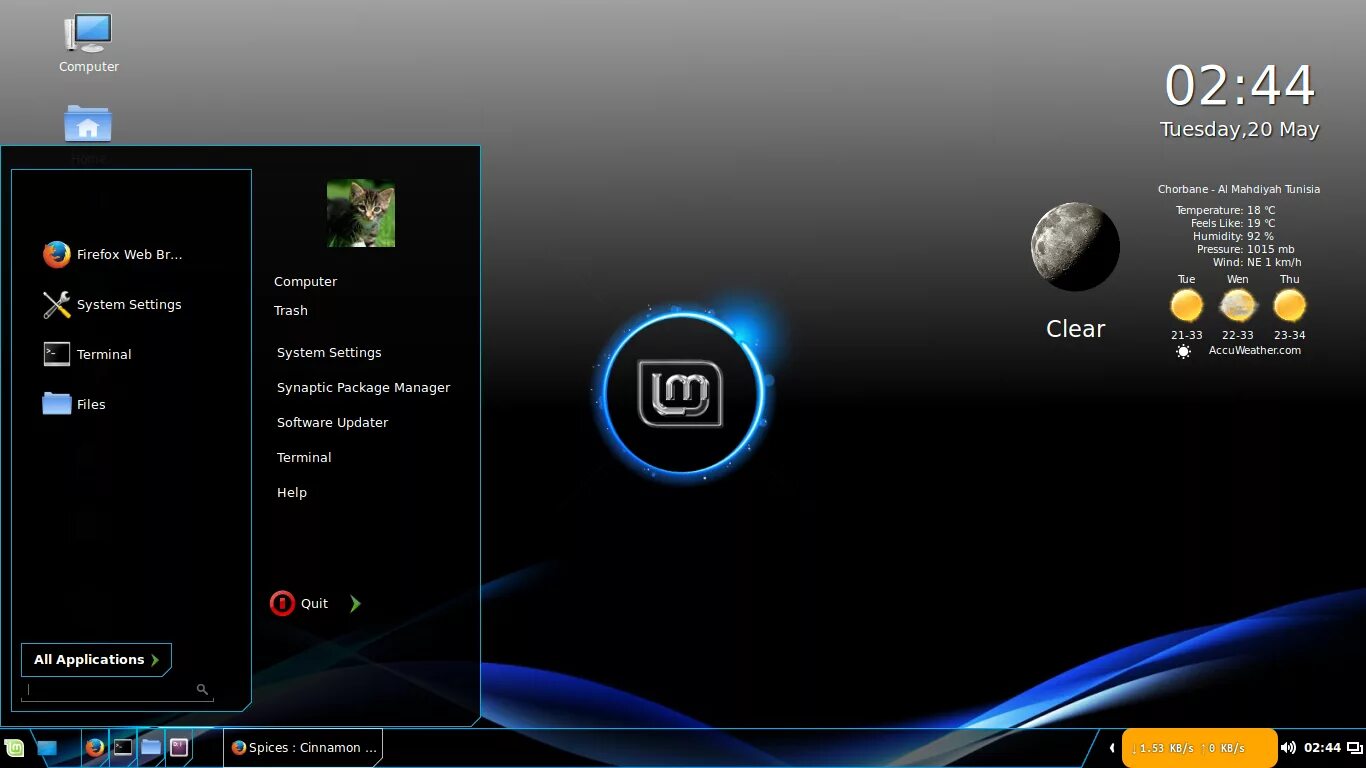Click the search magnifier icon in menu
Viewport: 1366px width, 768px height.
coord(202,689)
